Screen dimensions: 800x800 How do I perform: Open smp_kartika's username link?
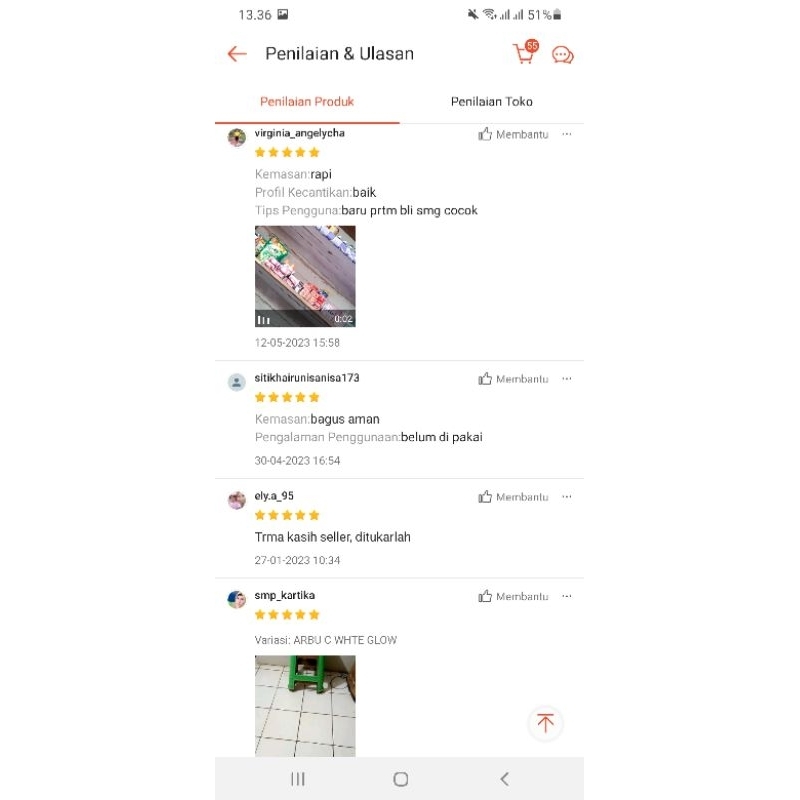285,595
